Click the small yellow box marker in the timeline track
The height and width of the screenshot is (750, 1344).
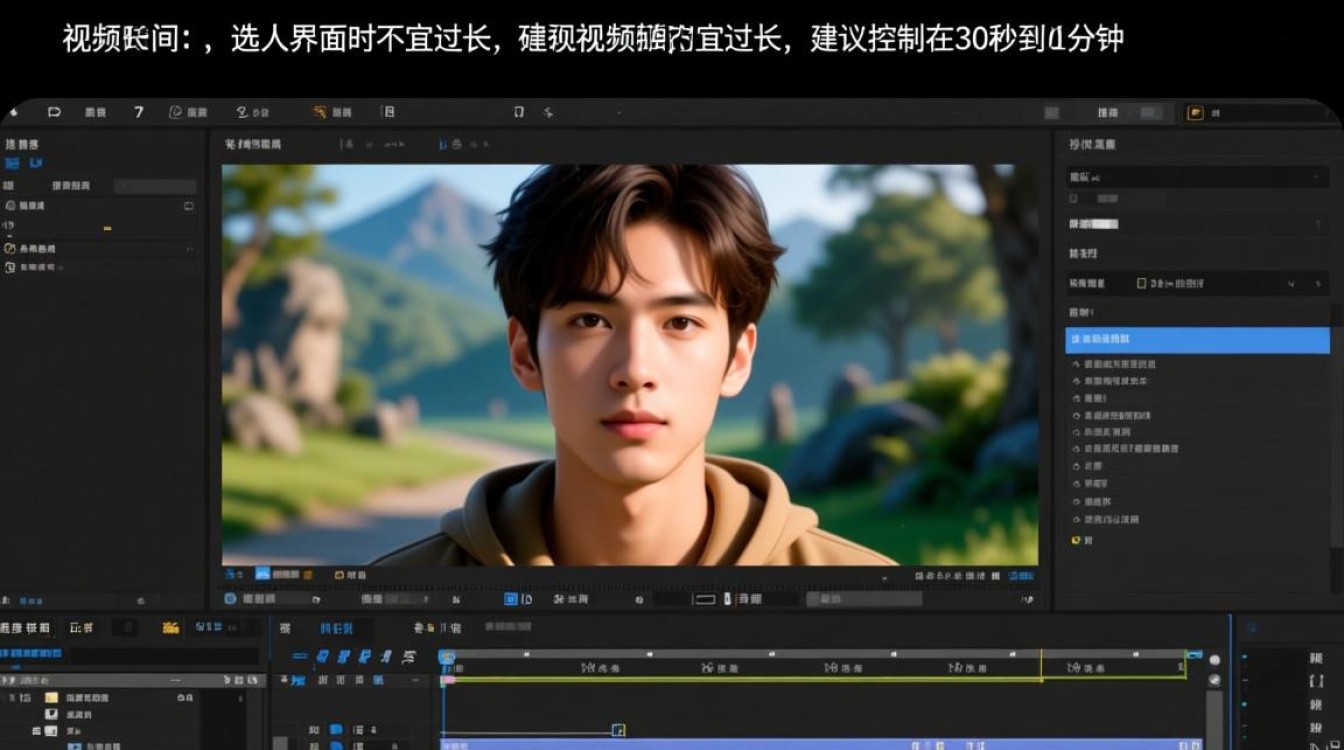pos(618,730)
